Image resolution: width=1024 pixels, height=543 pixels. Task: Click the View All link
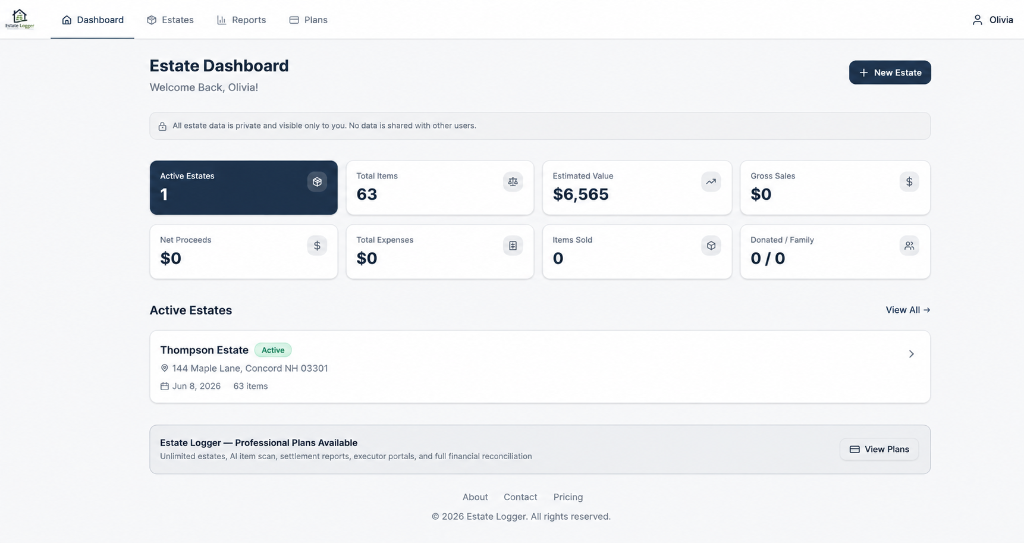pyautogui.click(x=908, y=310)
